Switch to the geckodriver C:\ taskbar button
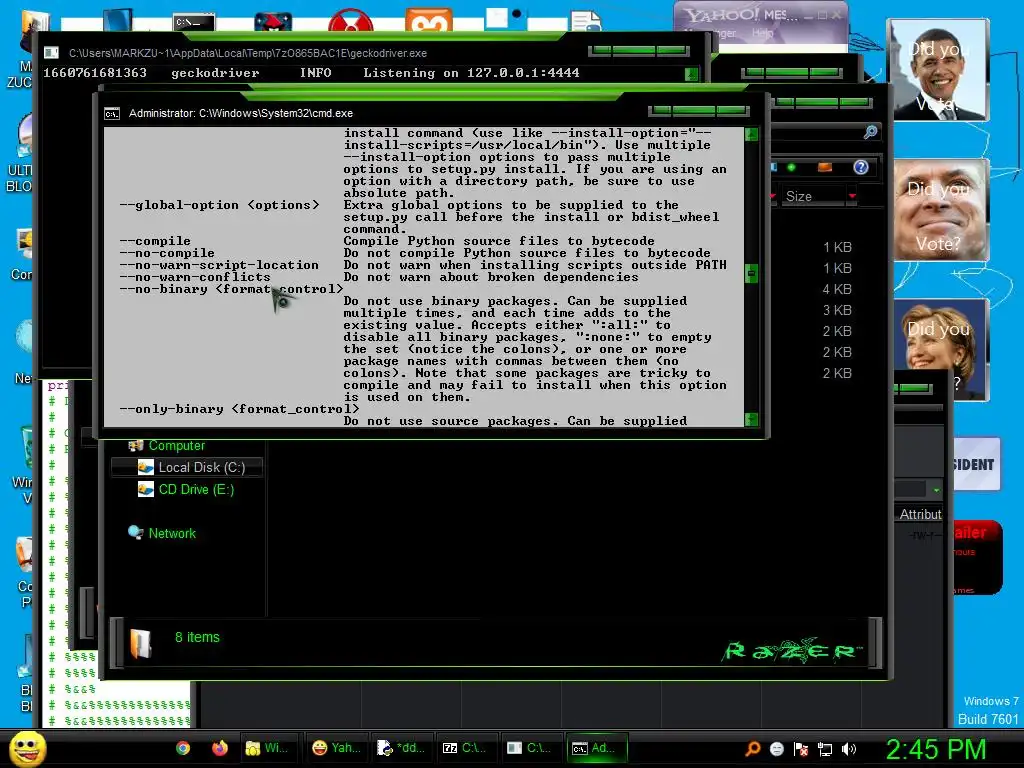1024x768 pixels. [530, 748]
